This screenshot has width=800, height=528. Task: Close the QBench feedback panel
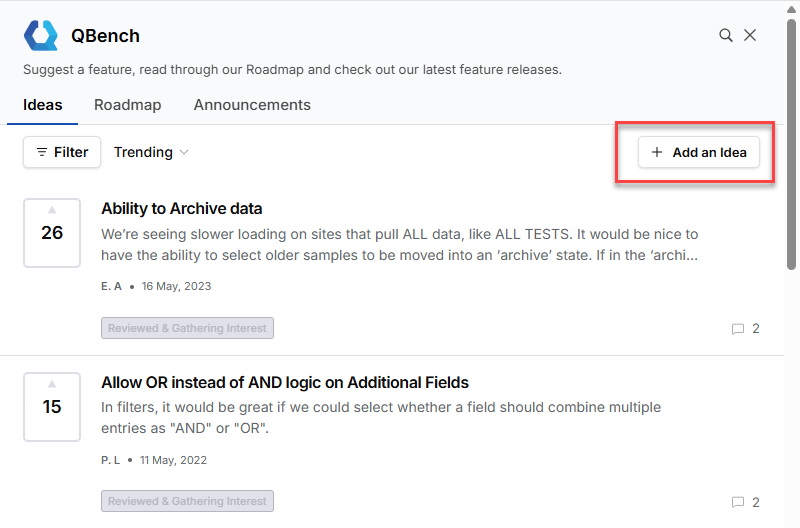click(x=750, y=35)
